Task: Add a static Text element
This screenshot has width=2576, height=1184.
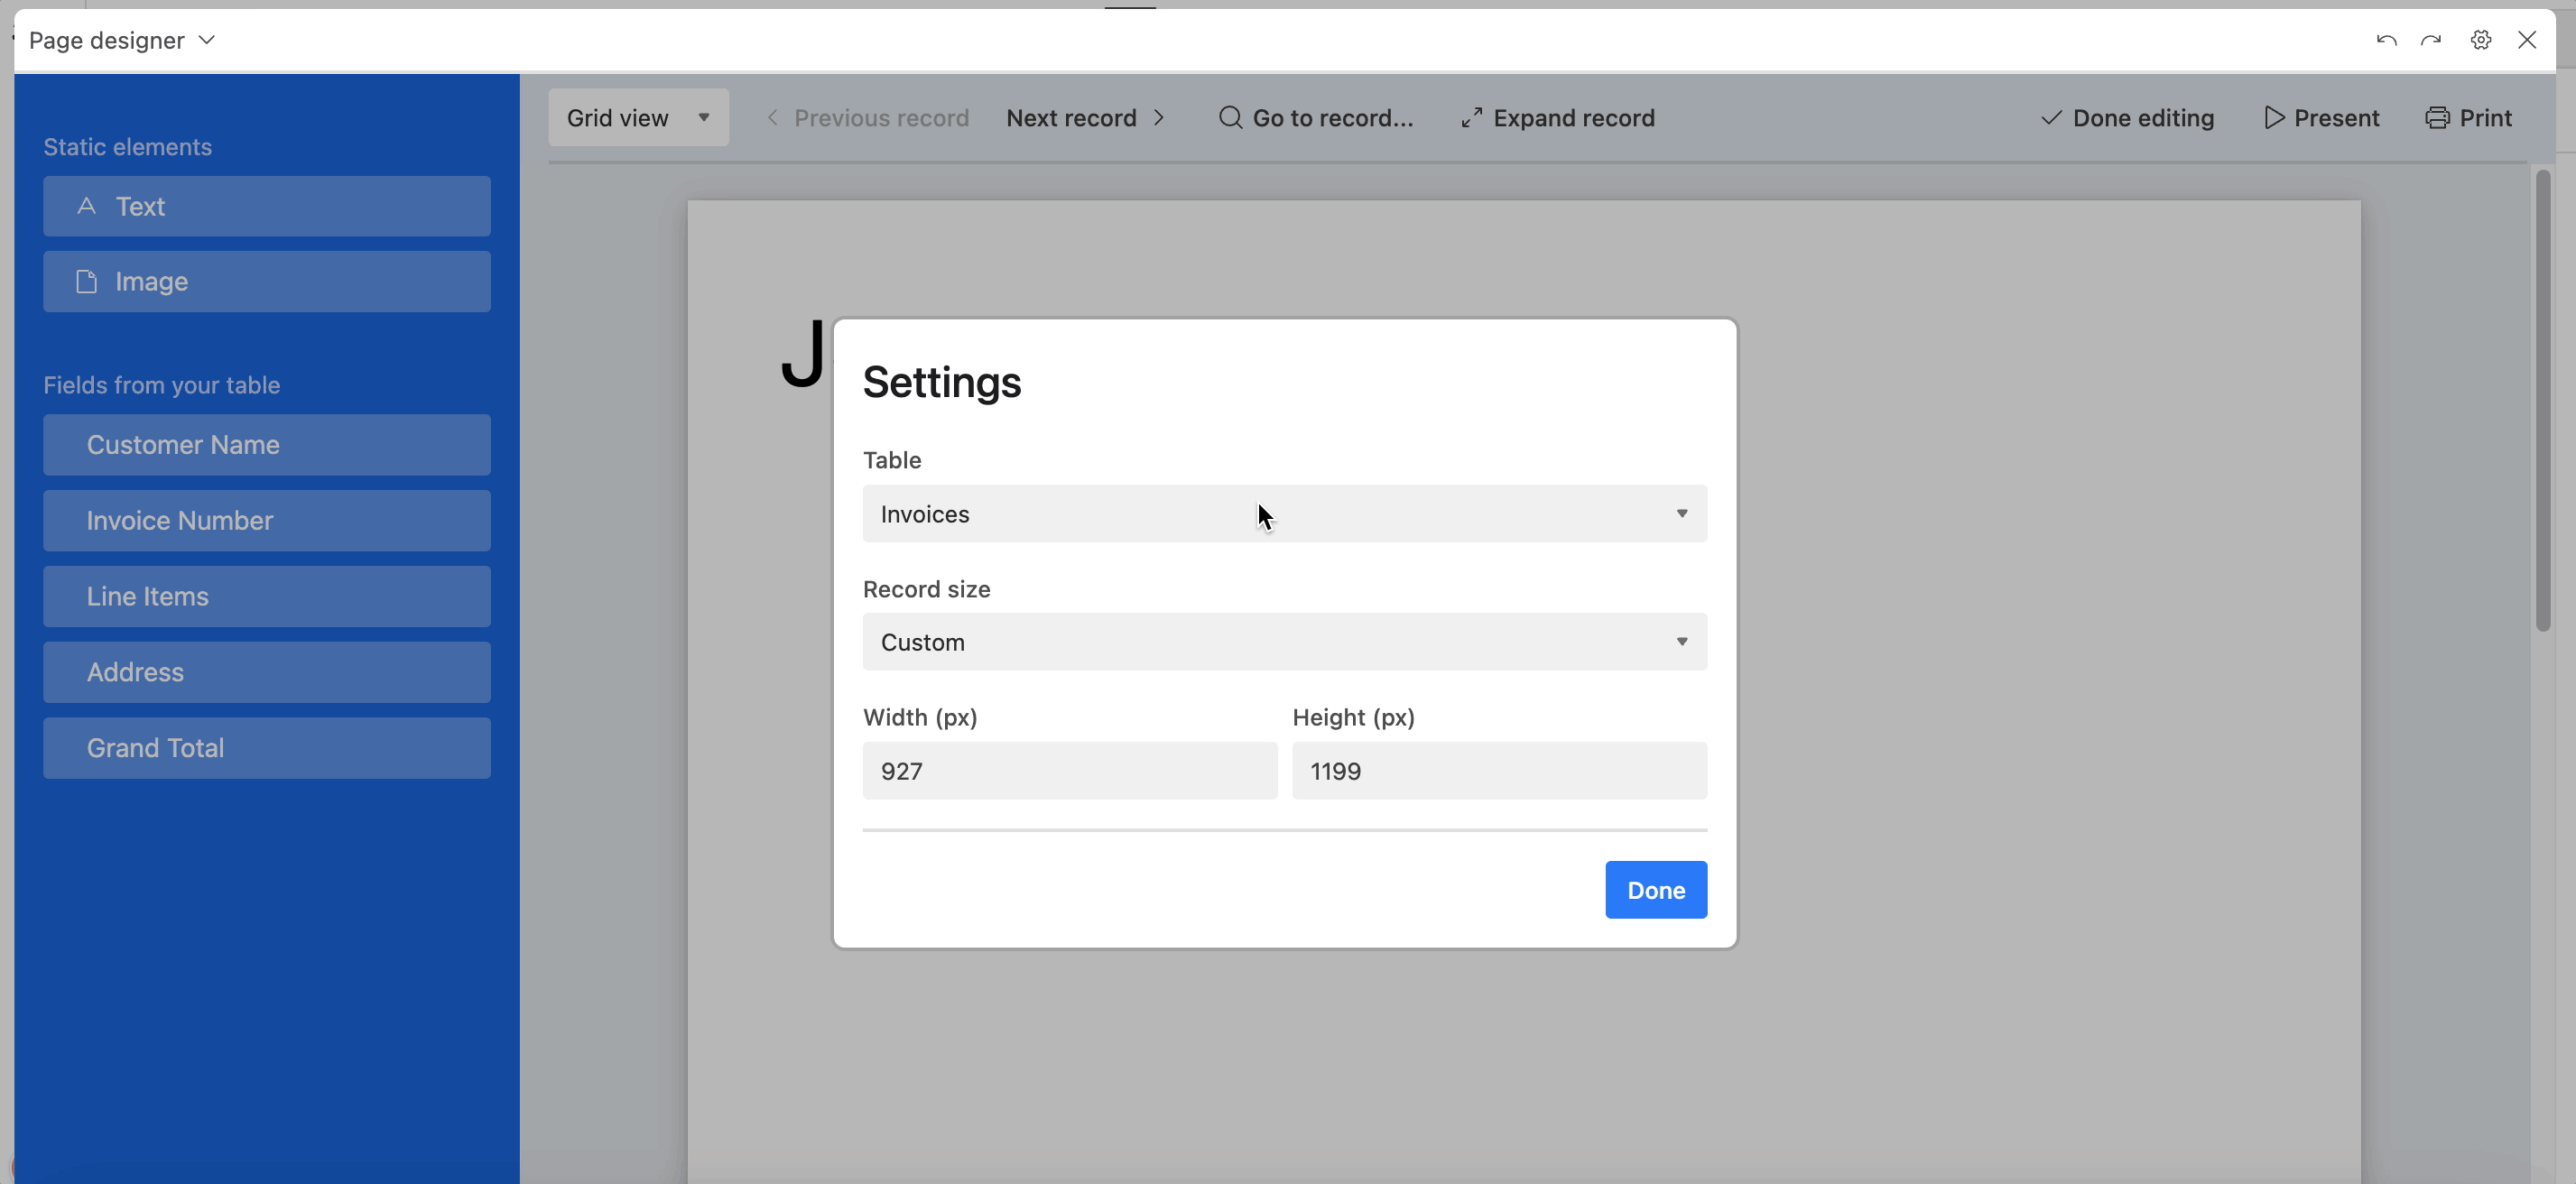Action: point(267,207)
